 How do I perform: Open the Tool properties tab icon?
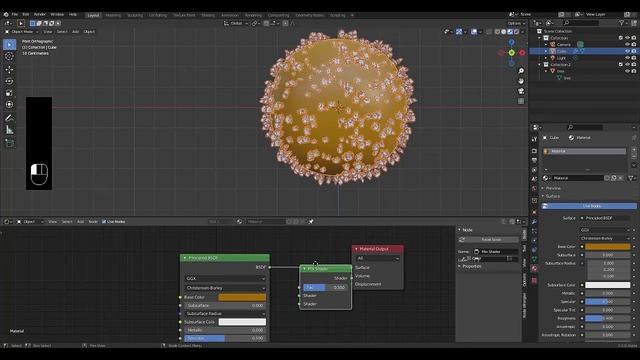coord(534,139)
